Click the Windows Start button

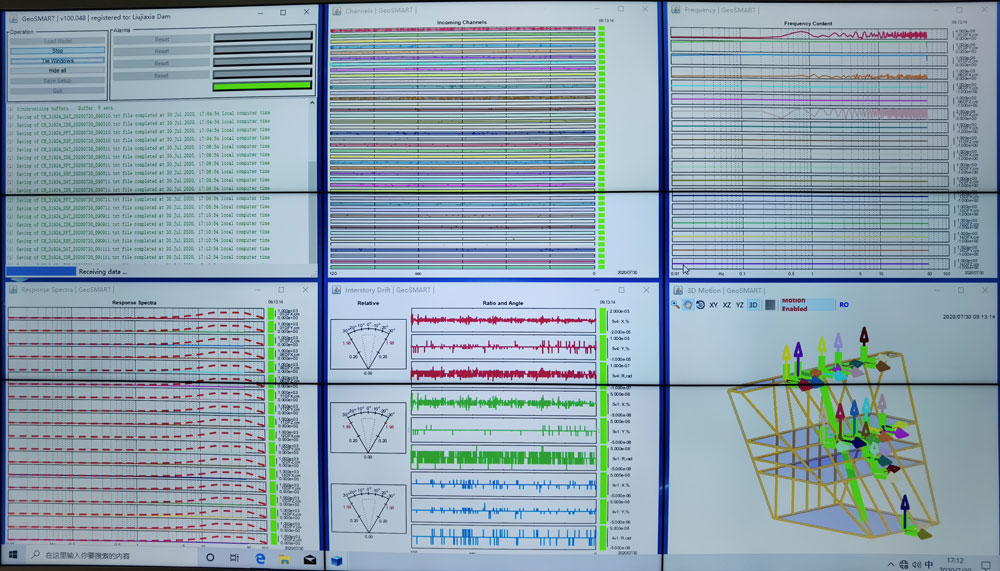14,555
